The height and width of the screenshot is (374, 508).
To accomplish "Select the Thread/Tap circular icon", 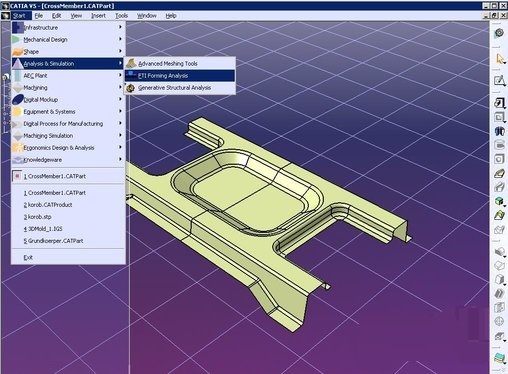I will 499,321.
